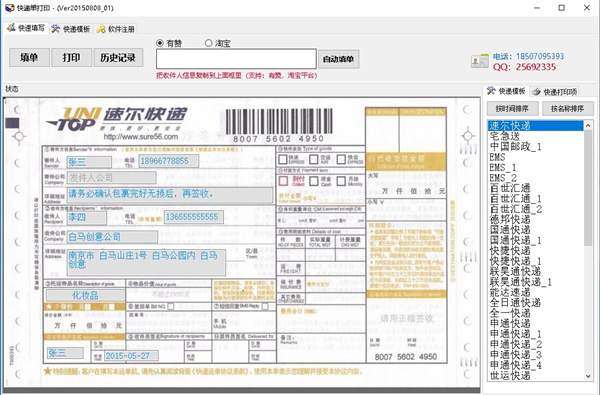Edit the 发件人公司 field

pyautogui.click(x=111, y=177)
